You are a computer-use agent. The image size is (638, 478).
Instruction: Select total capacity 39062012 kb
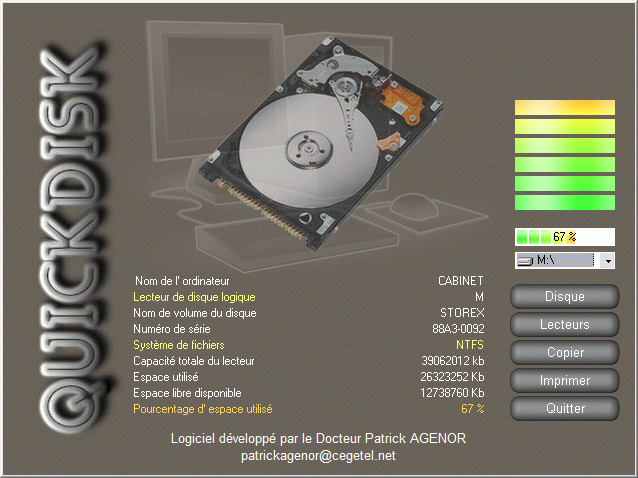click(x=453, y=361)
